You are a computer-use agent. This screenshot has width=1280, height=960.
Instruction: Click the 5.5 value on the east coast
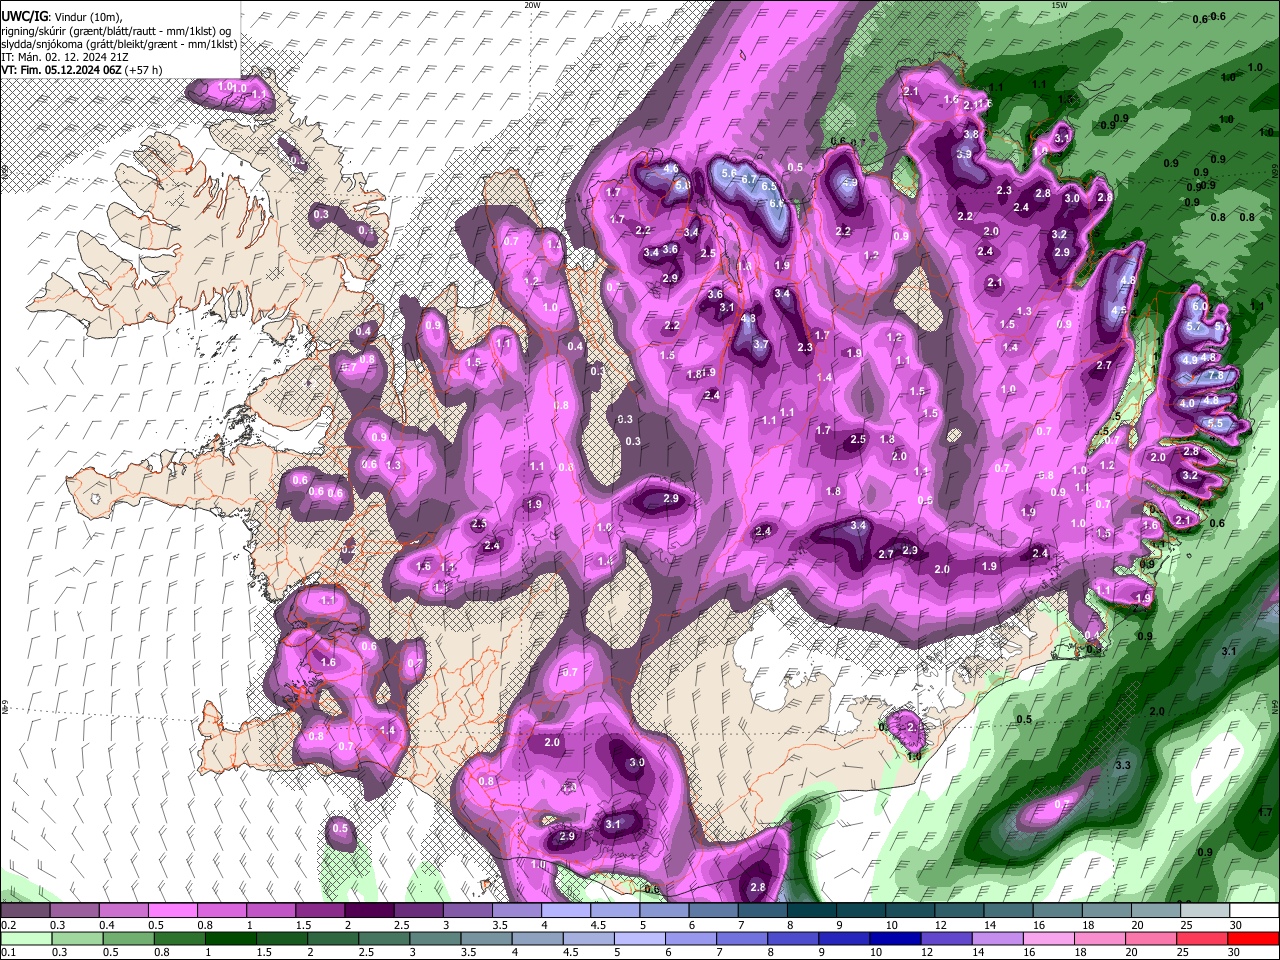(x=1216, y=424)
